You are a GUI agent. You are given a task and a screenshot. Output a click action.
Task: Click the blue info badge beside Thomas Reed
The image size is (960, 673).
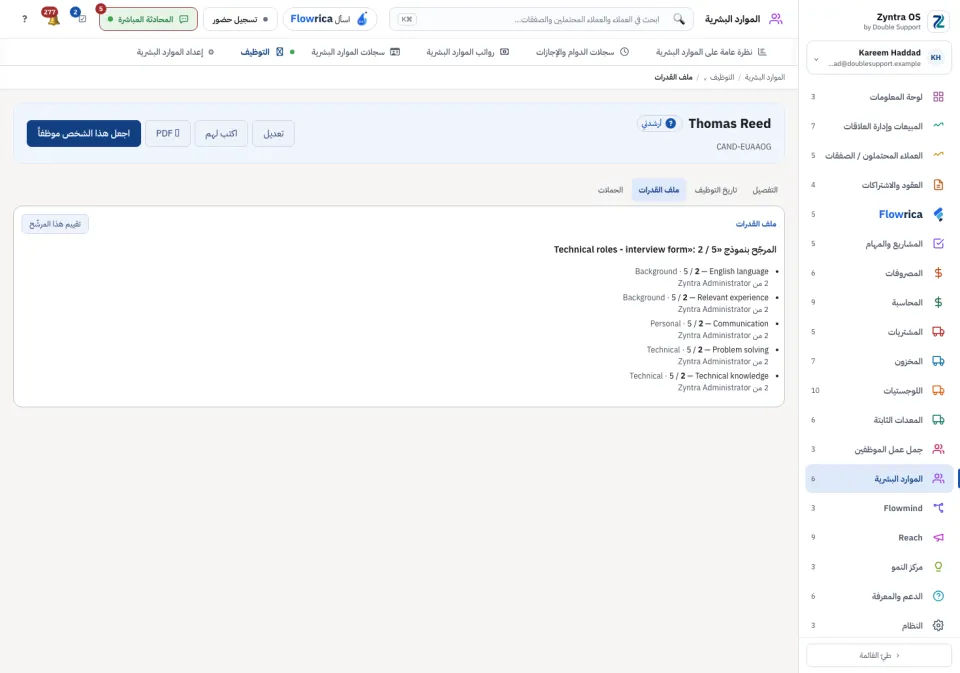[670, 124]
